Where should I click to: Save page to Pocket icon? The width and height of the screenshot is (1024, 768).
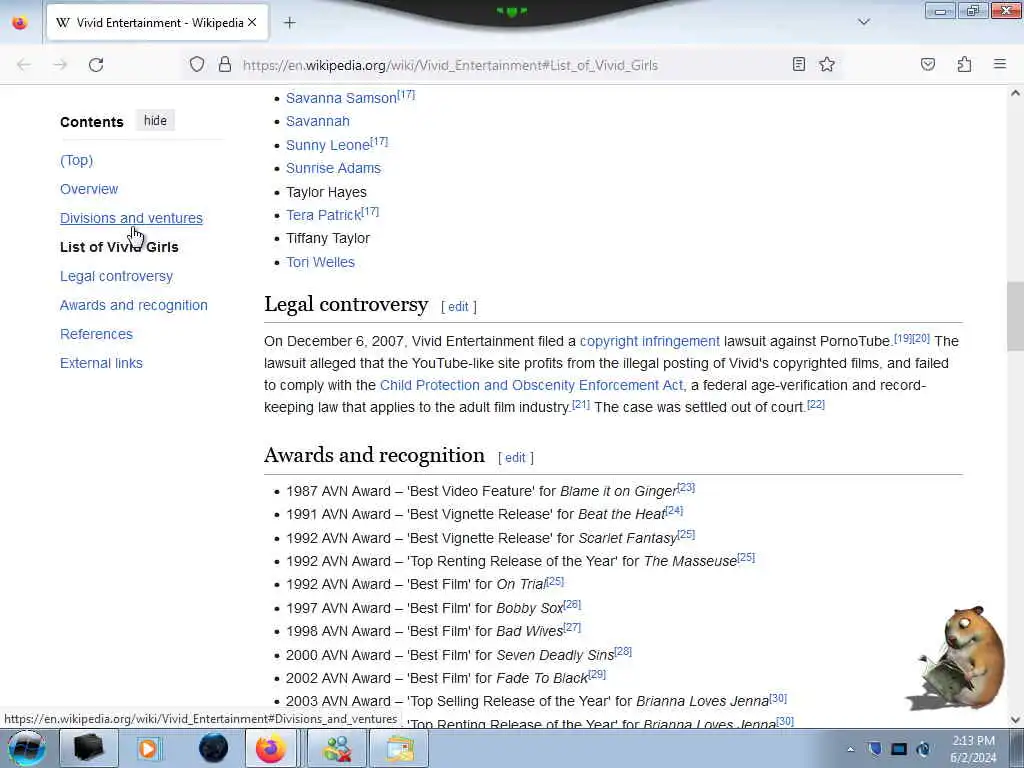click(927, 64)
